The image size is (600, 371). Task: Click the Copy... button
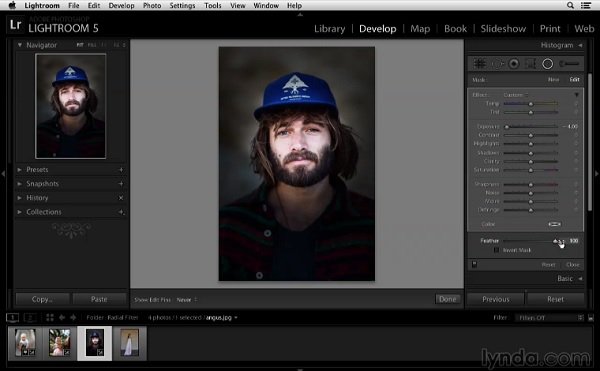click(42, 299)
